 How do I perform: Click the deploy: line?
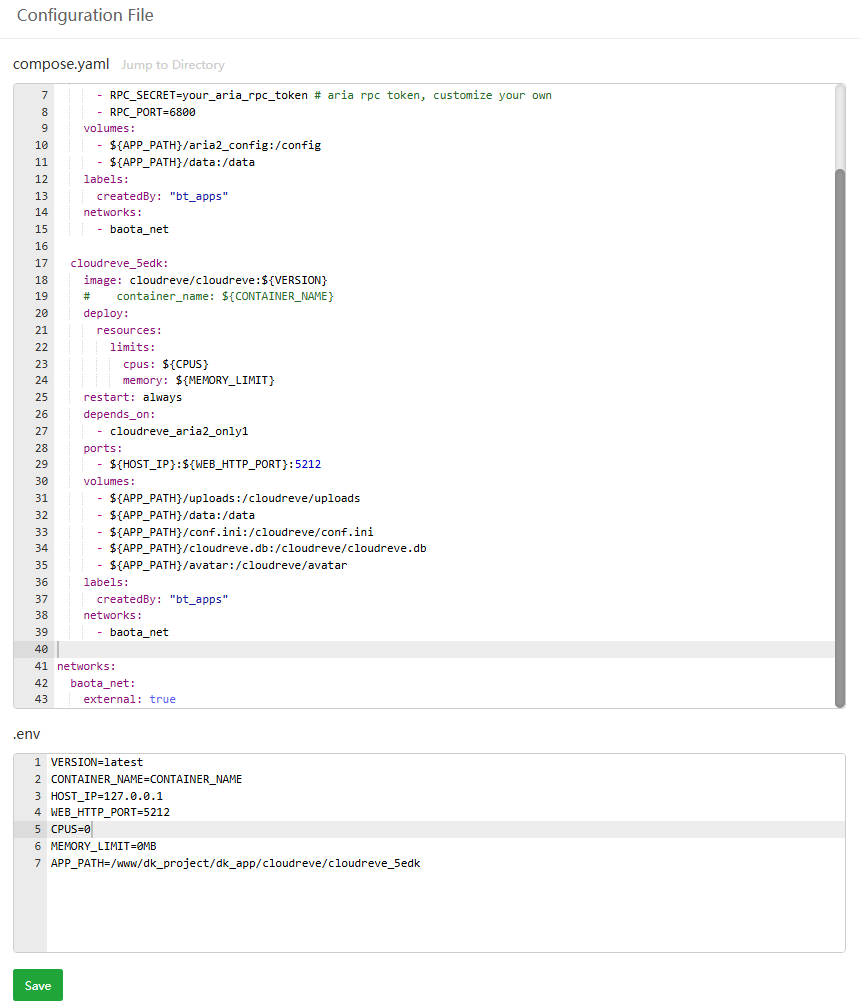pos(106,313)
